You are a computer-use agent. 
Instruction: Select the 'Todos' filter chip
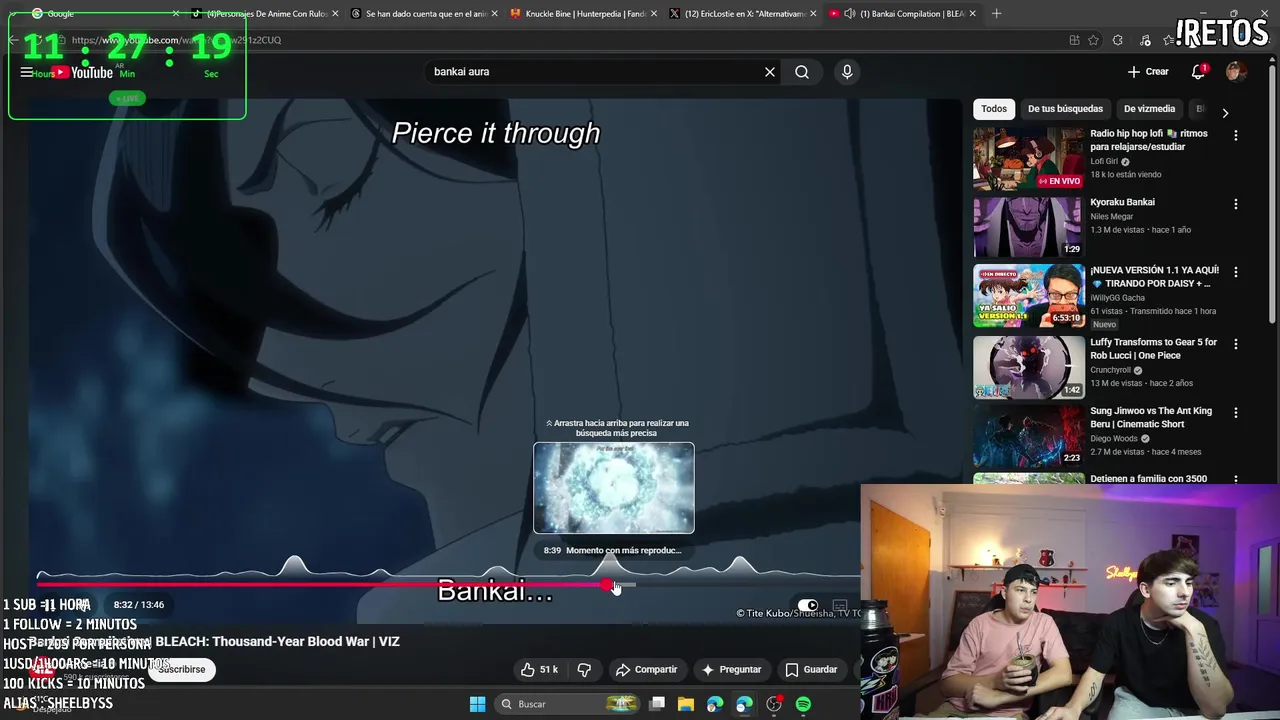coord(994,109)
